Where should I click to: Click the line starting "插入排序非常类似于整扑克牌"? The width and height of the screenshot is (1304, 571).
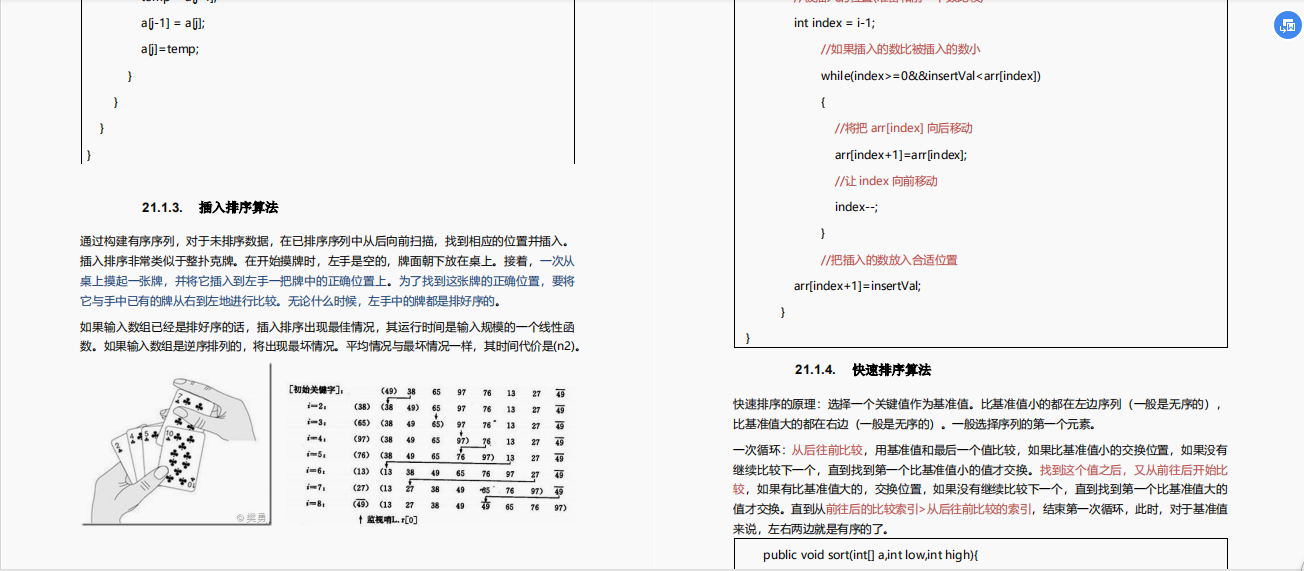(327, 261)
